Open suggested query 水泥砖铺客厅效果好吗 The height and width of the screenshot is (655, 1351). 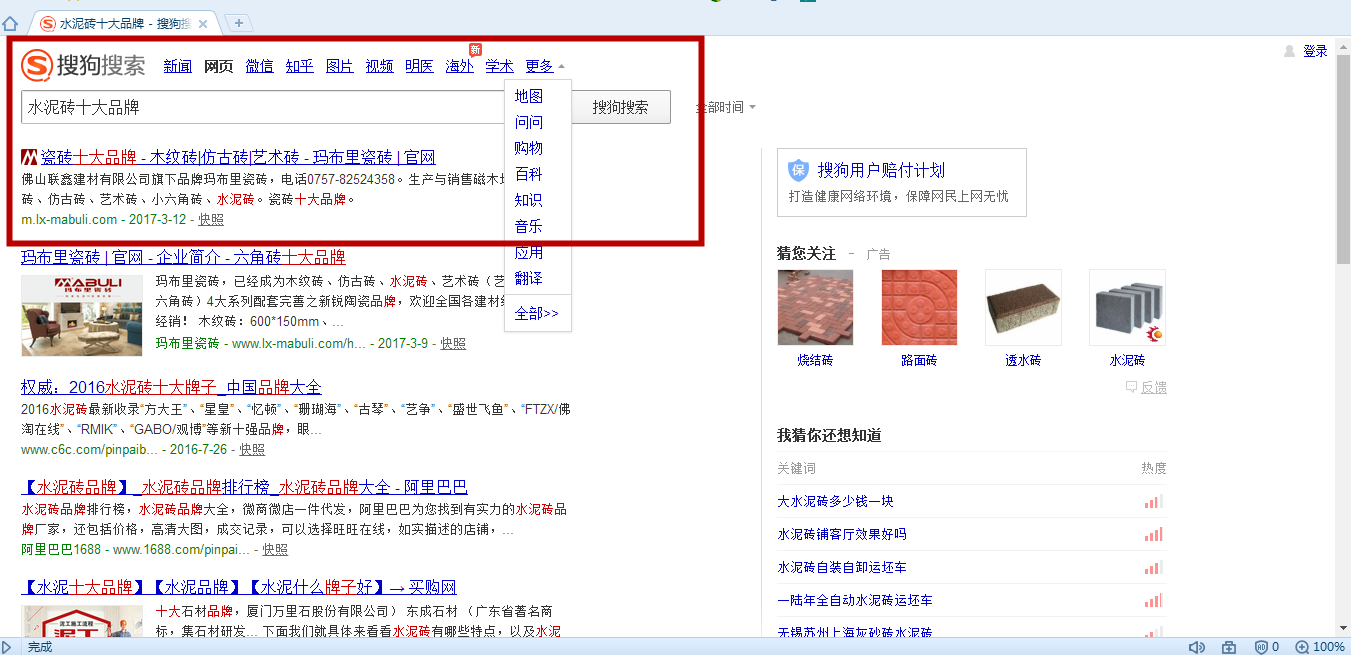click(842, 534)
